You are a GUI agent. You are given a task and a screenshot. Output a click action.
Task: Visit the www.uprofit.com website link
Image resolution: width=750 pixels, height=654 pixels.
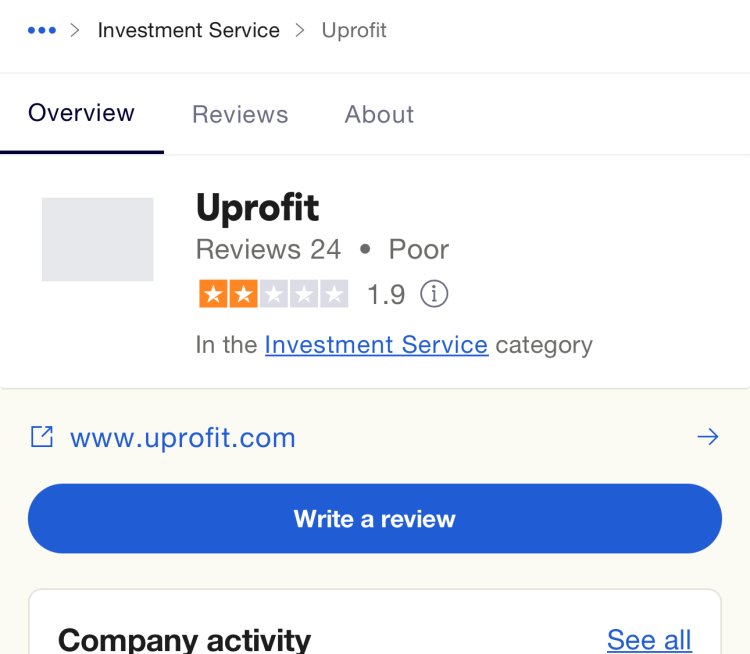[183, 438]
